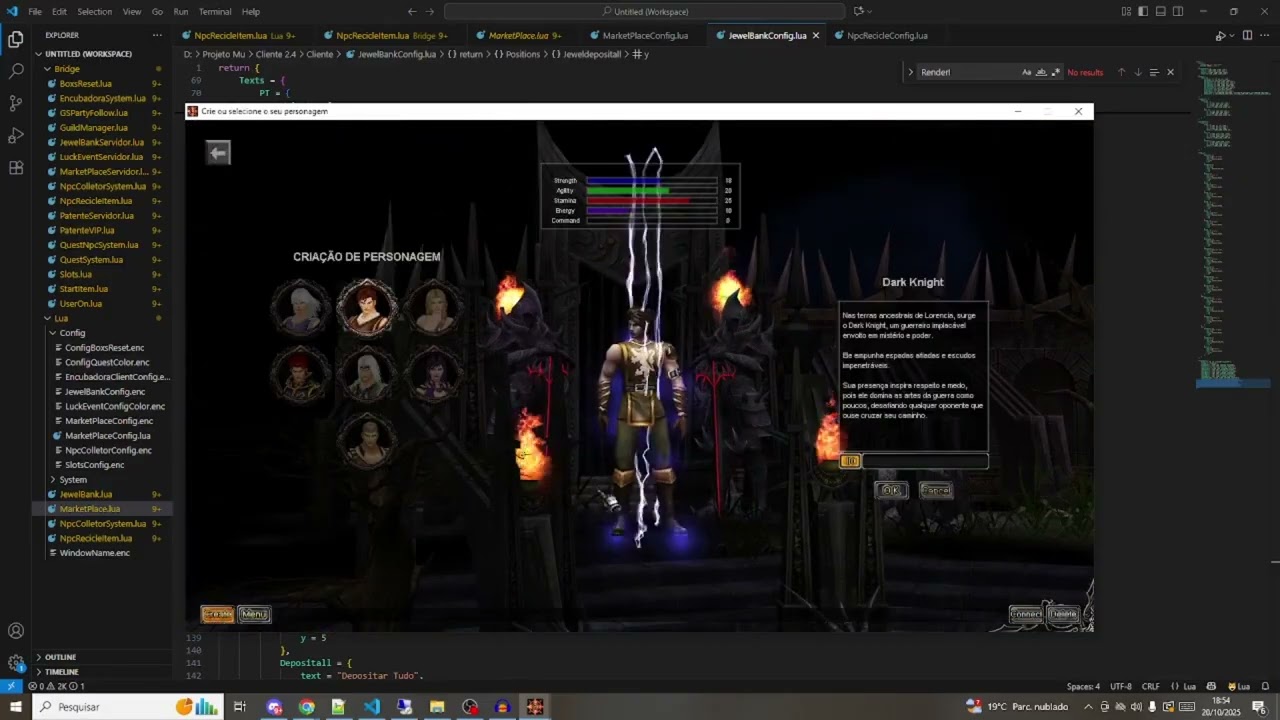Image resolution: width=1280 pixels, height=720 pixels.
Task: Collapse the Lua folder in explorer
Action: [x=61, y=318]
